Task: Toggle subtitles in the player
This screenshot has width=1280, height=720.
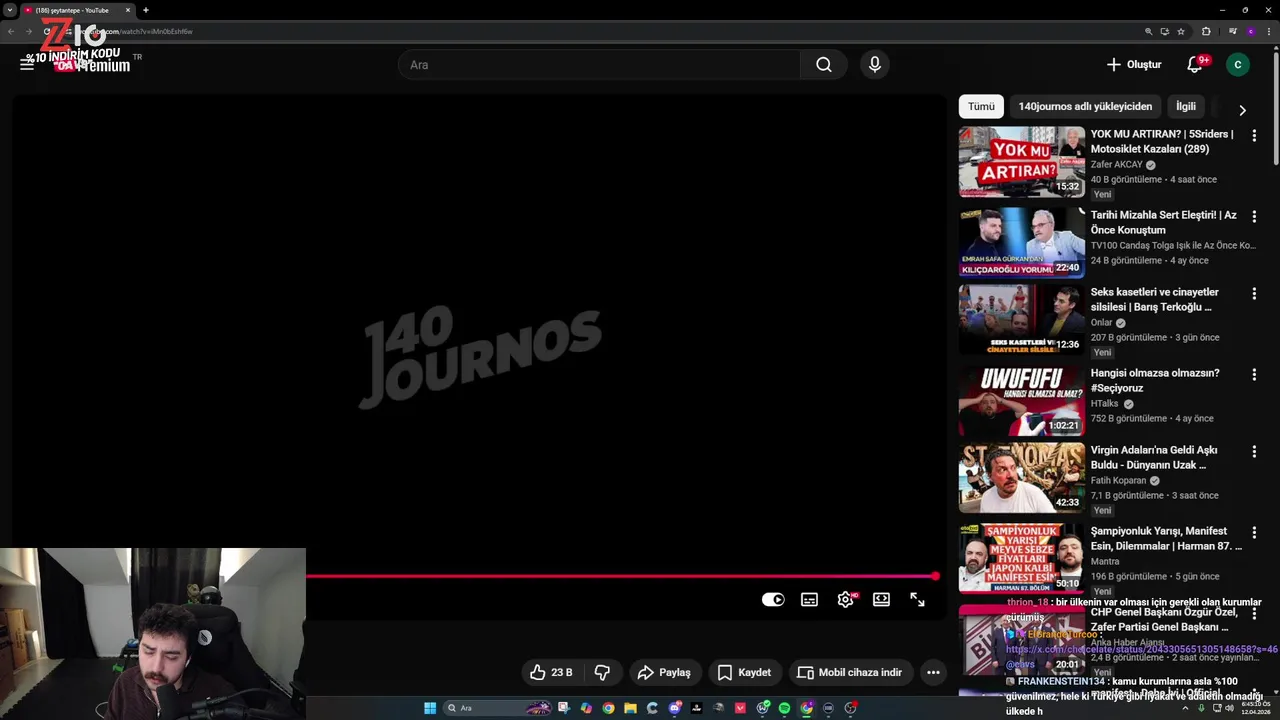Action: (810, 599)
